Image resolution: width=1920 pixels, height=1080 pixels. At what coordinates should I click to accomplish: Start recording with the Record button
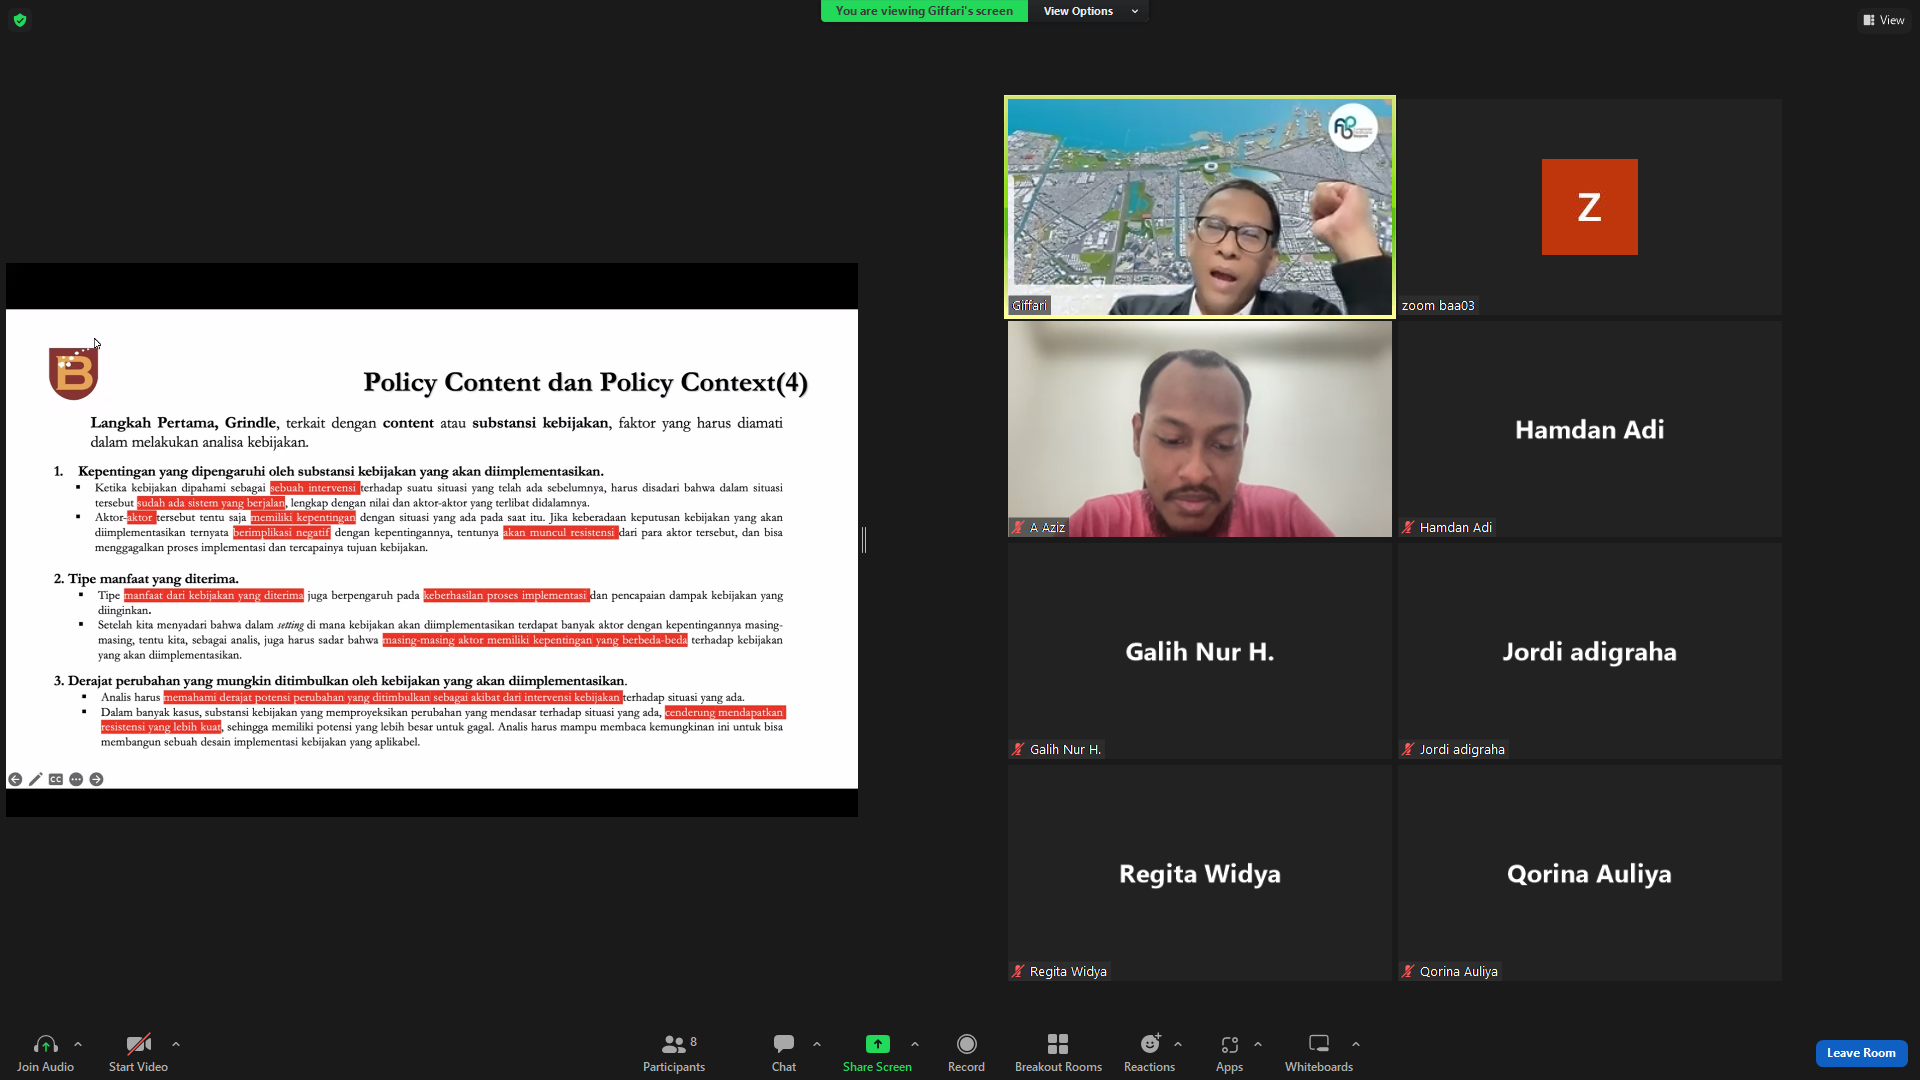click(x=966, y=1053)
